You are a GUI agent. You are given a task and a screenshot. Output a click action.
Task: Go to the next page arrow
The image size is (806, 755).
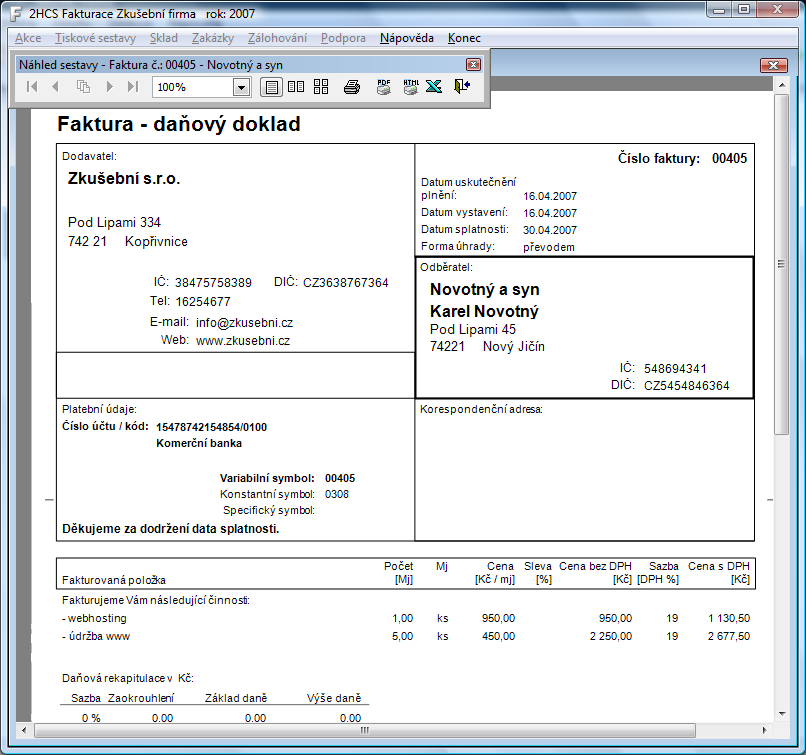click(x=109, y=87)
